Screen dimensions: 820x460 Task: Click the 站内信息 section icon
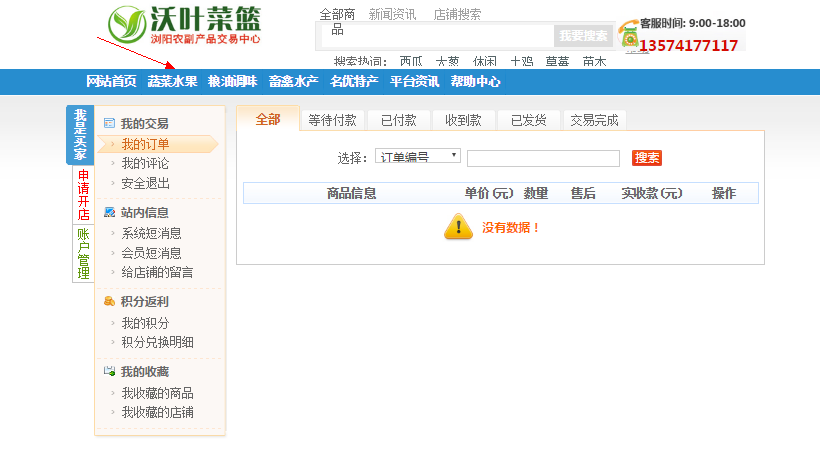[109, 212]
